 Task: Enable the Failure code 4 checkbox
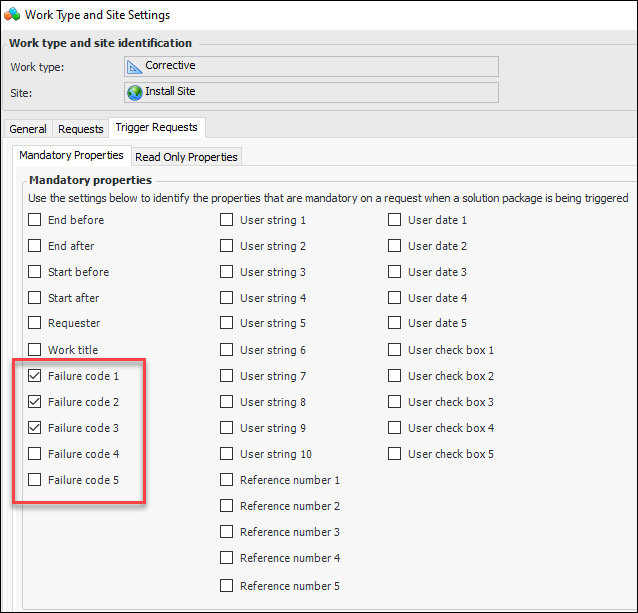(35, 454)
